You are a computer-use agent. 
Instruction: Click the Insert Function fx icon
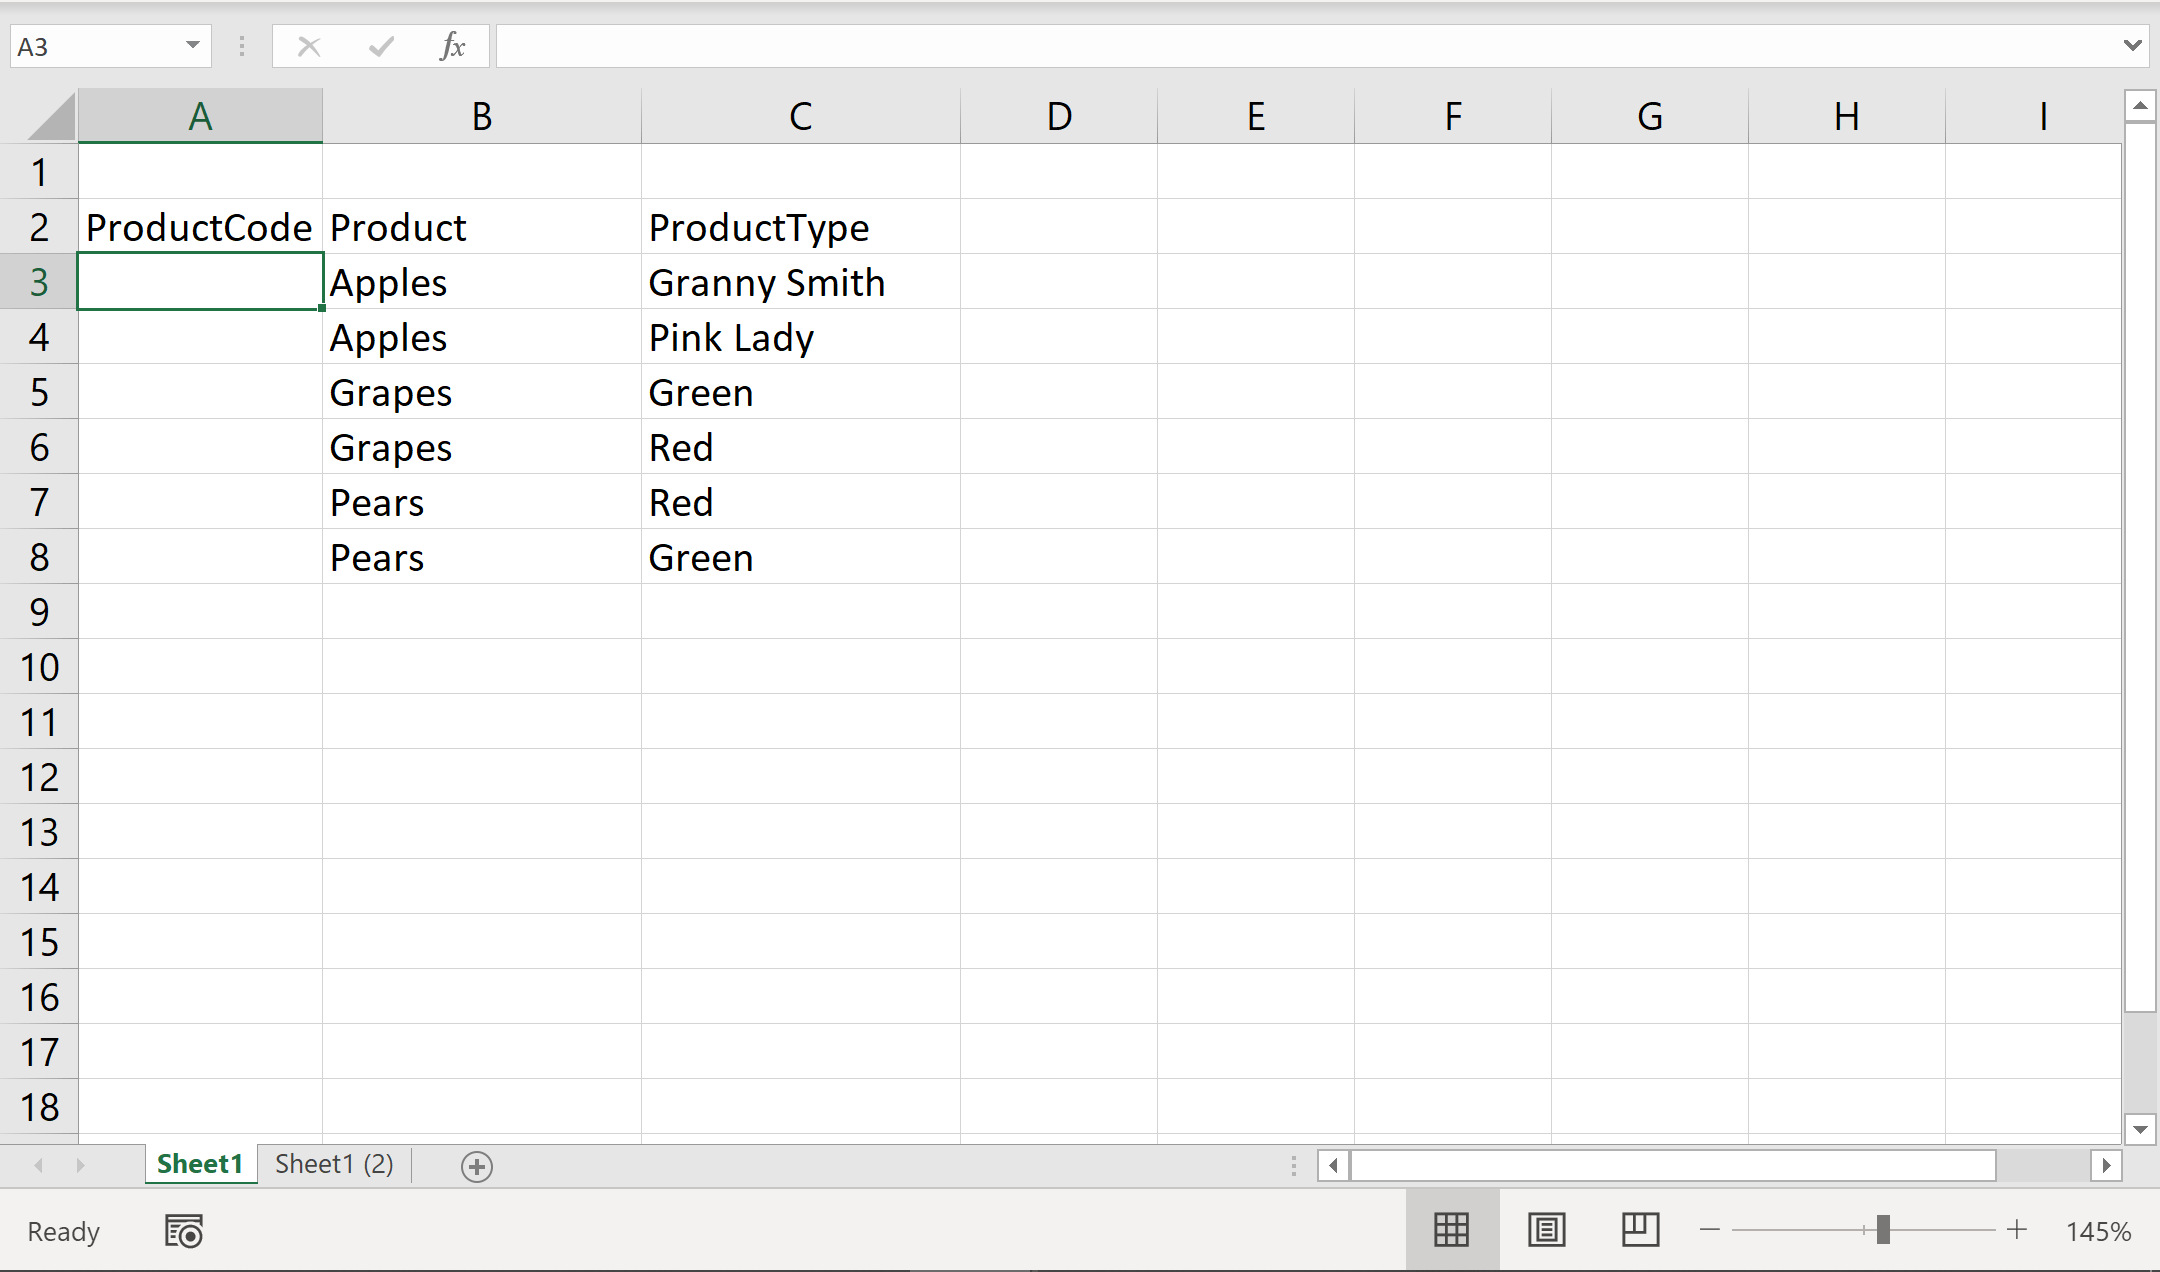pos(452,46)
